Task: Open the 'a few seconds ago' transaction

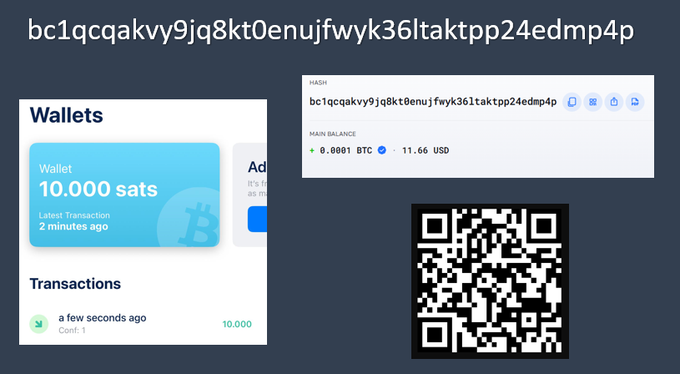Action: (x=140, y=324)
